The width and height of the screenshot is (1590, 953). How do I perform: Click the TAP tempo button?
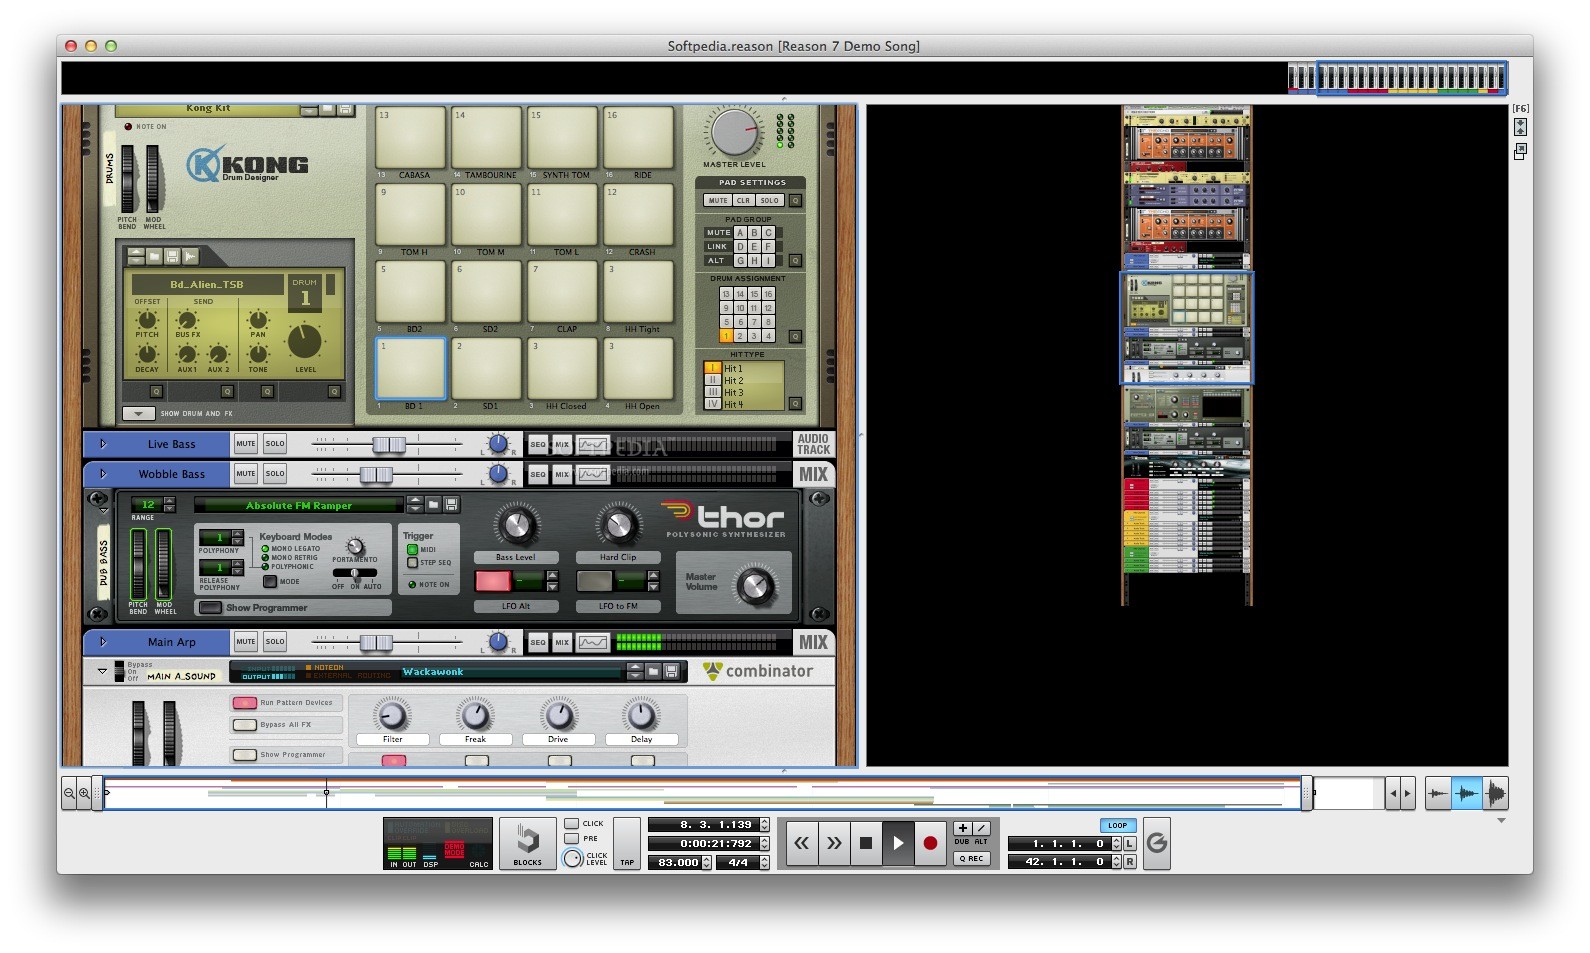click(x=627, y=844)
